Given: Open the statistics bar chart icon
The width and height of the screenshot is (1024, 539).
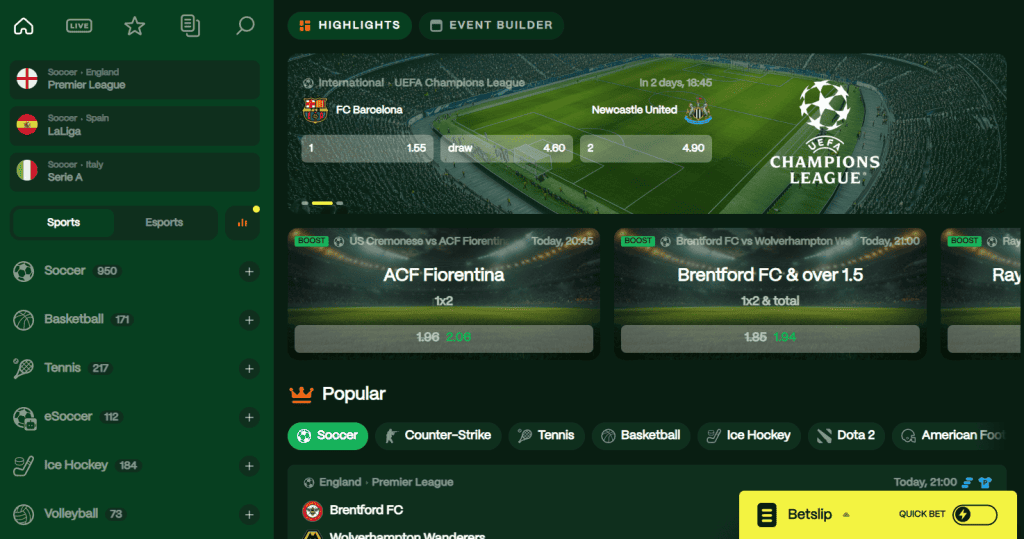Looking at the screenshot, I should pyautogui.click(x=242, y=223).
